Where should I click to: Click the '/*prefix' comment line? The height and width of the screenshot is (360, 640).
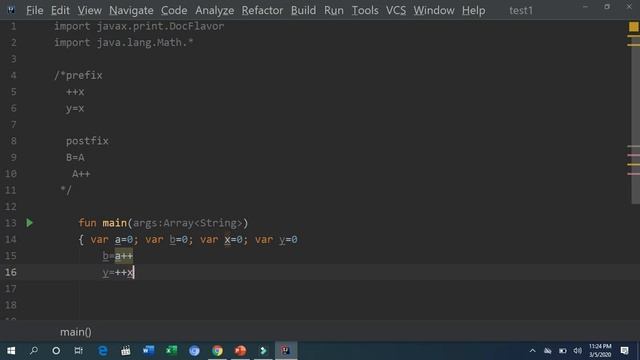click(x=78, y=76)
